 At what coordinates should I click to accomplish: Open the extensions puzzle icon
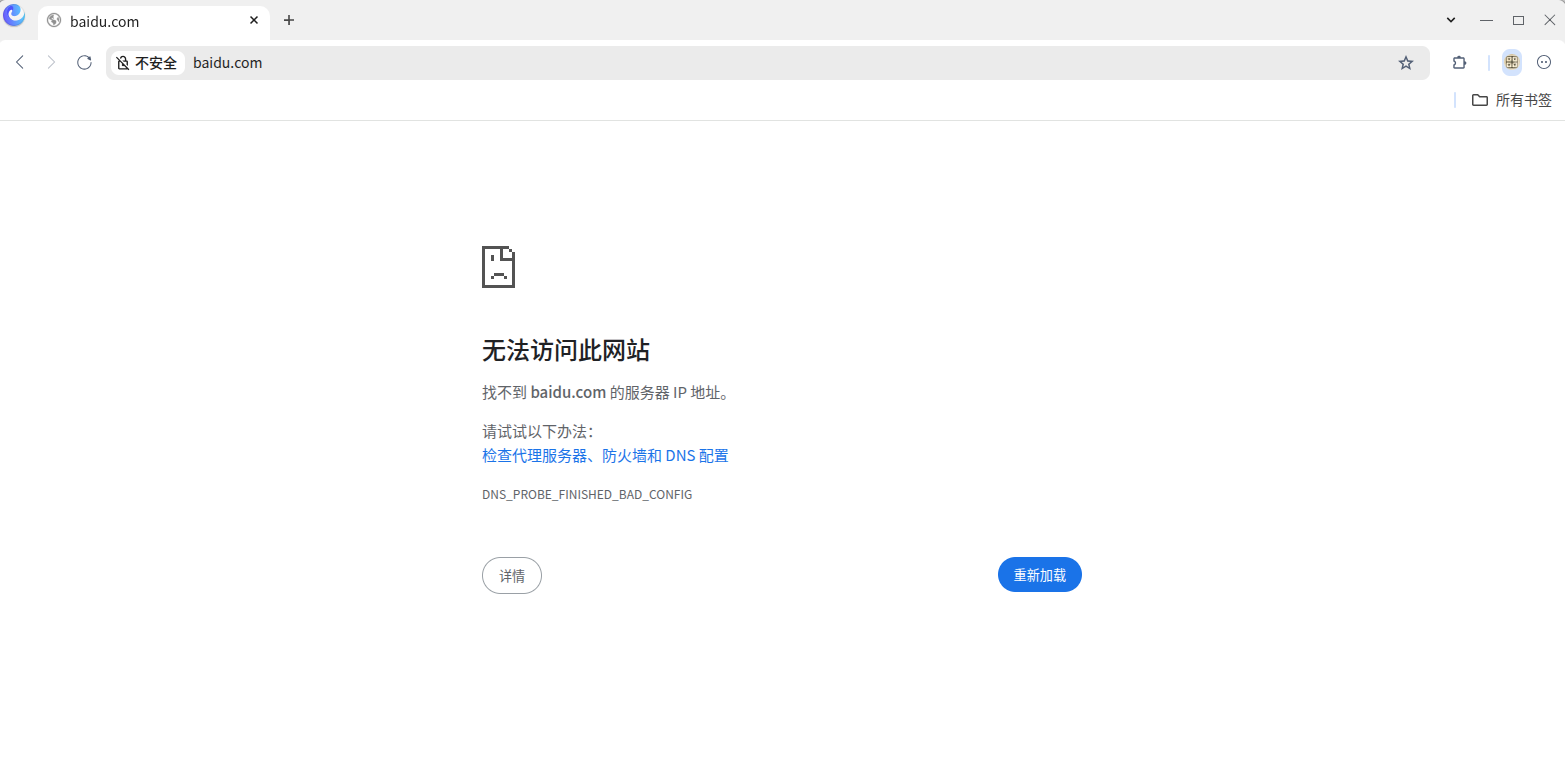tap(1459, 62)
